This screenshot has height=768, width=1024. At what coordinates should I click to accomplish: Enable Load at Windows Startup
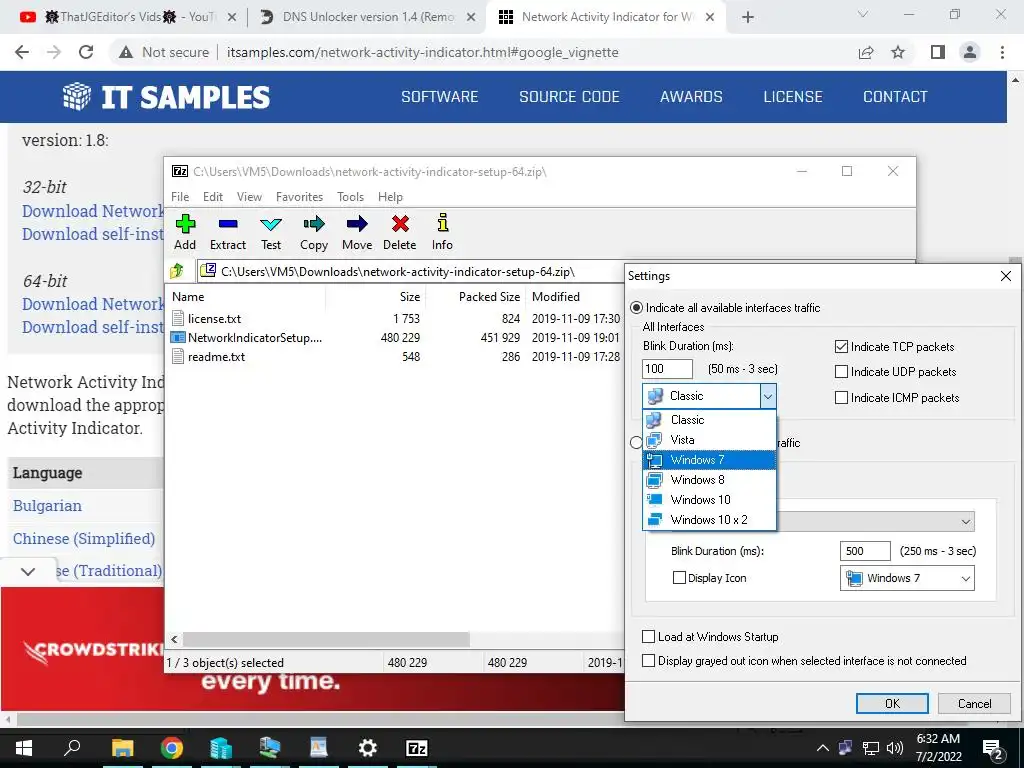click(x=648, y=637)
